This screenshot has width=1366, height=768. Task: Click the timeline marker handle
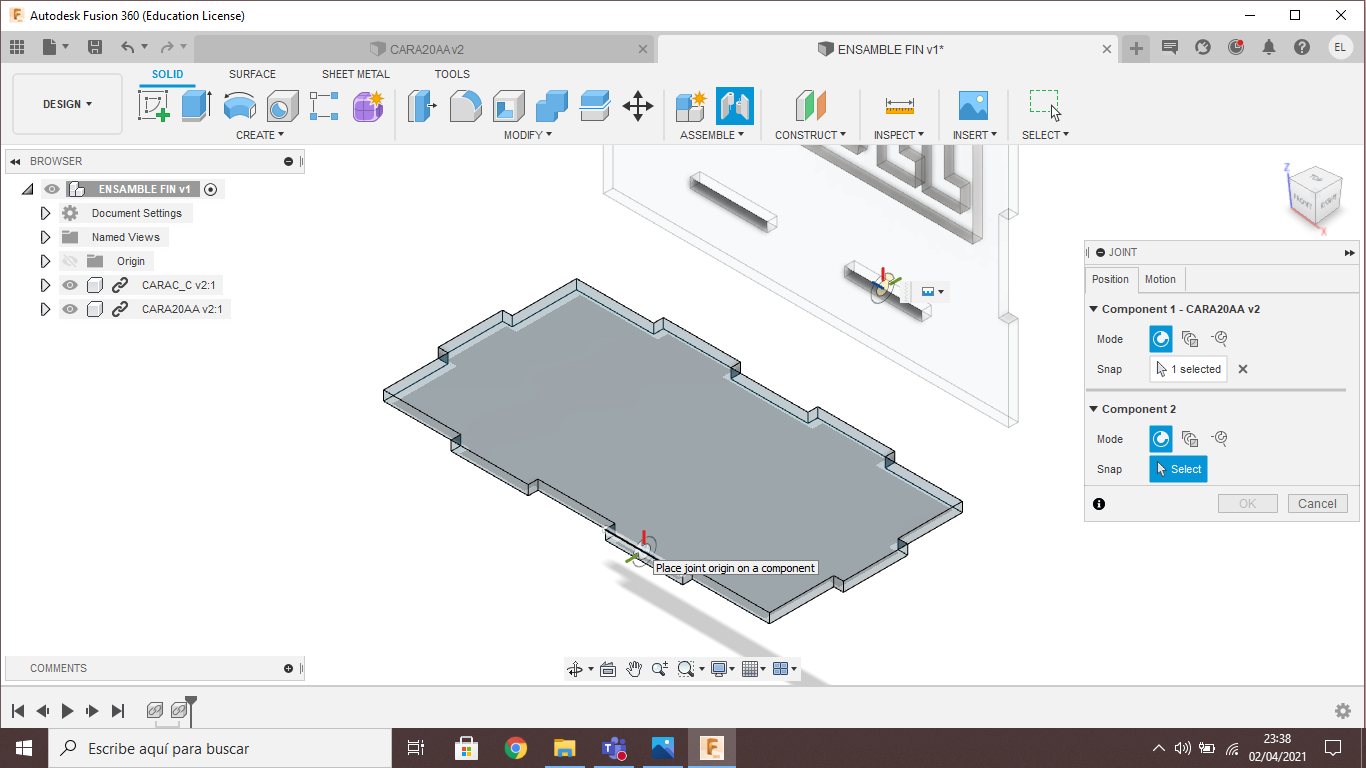pos(191,701)
